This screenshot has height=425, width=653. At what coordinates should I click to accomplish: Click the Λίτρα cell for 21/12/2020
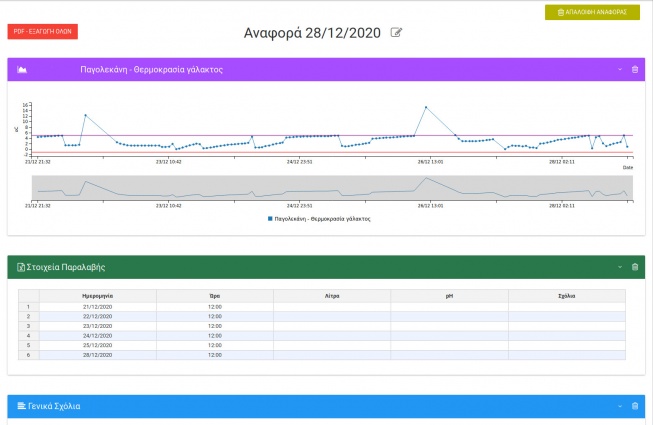(x=331, y=306)
